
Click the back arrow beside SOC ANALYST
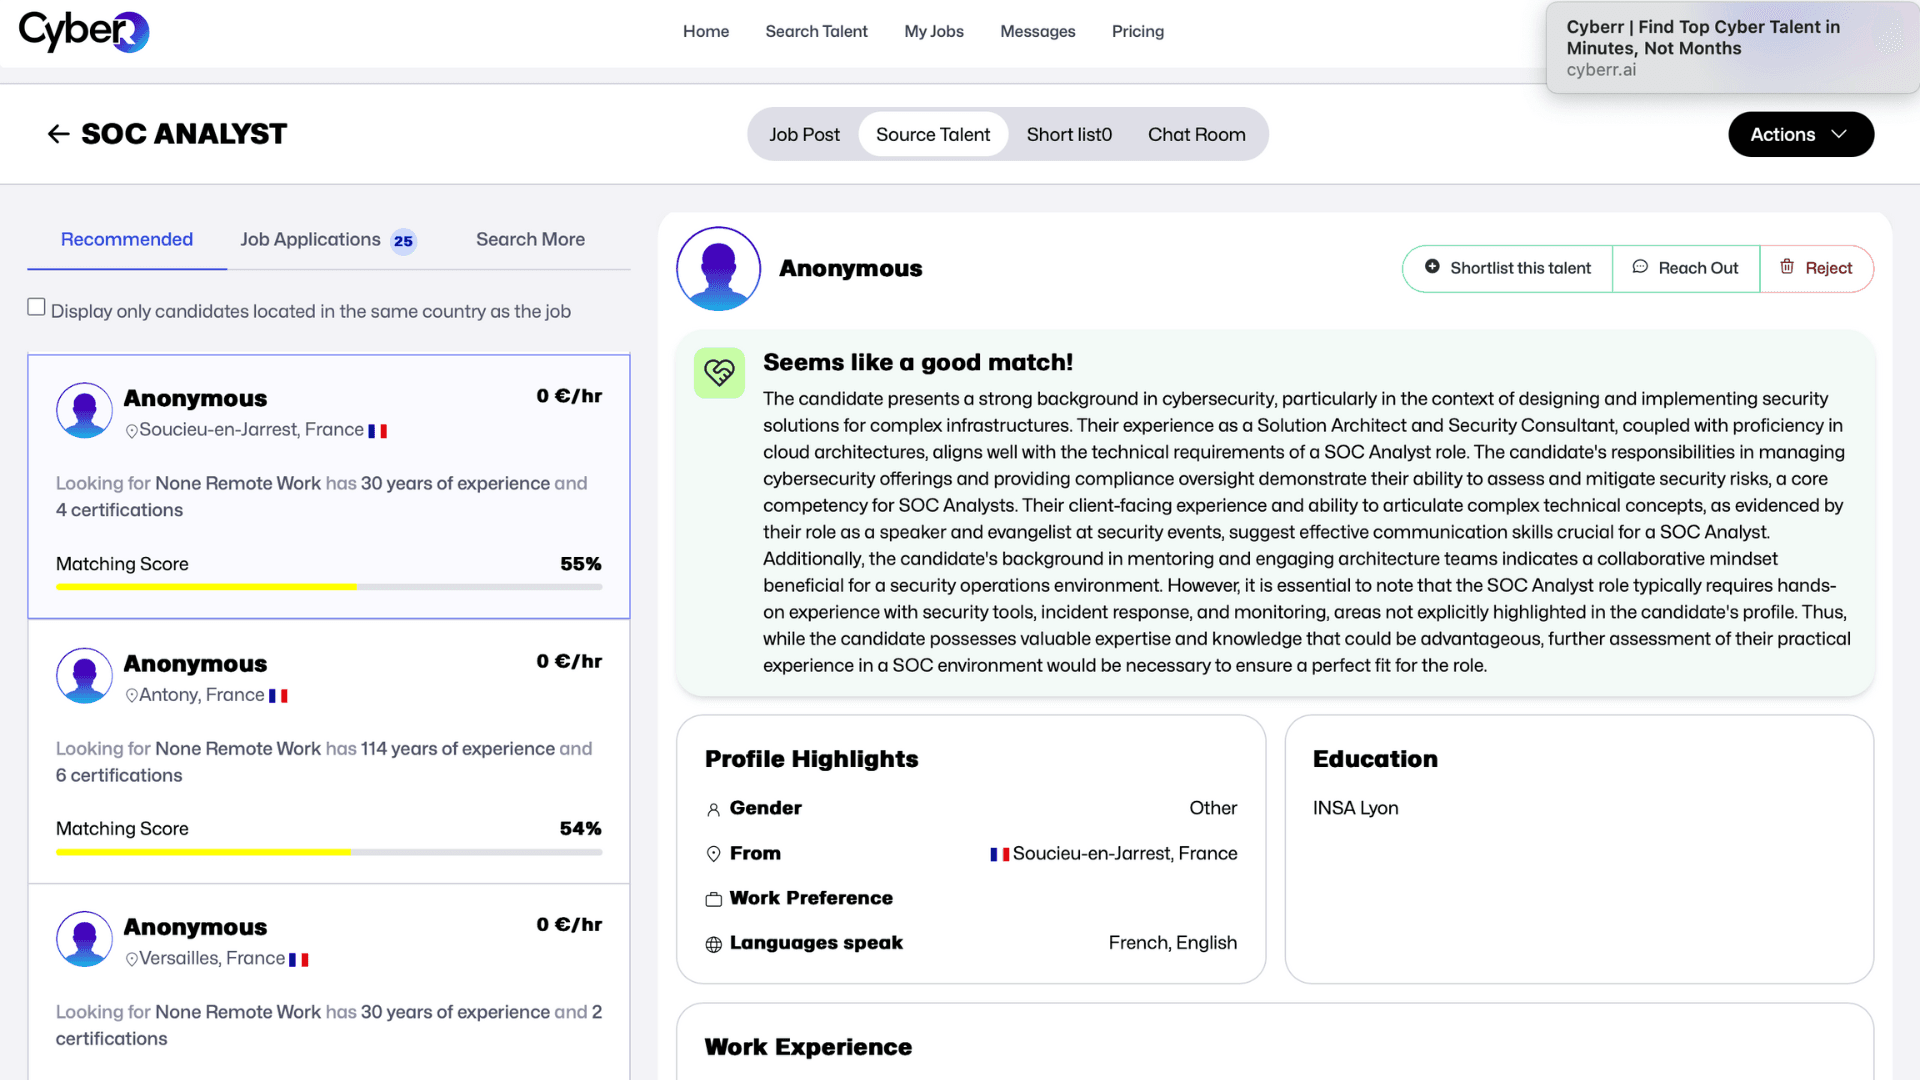coord(58,134)
